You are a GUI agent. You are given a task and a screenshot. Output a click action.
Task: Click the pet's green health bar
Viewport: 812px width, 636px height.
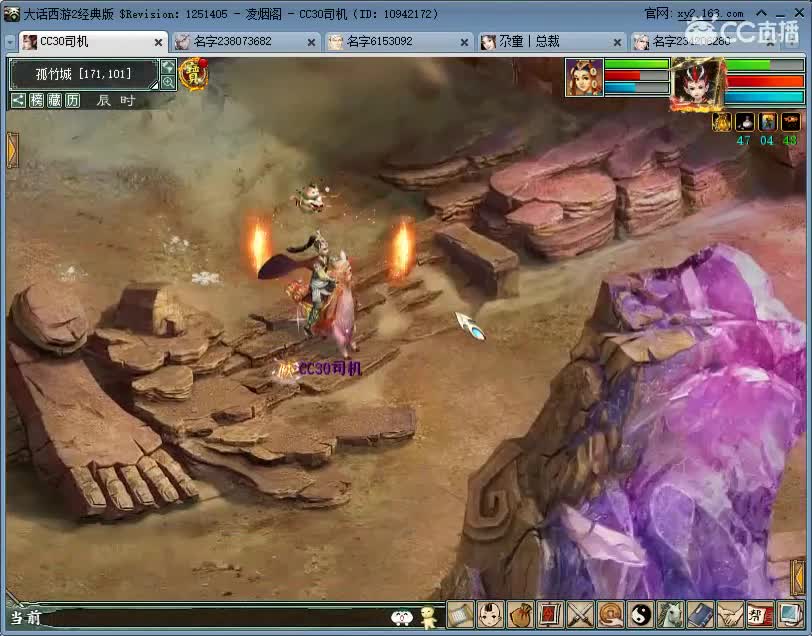click(637, 64)
